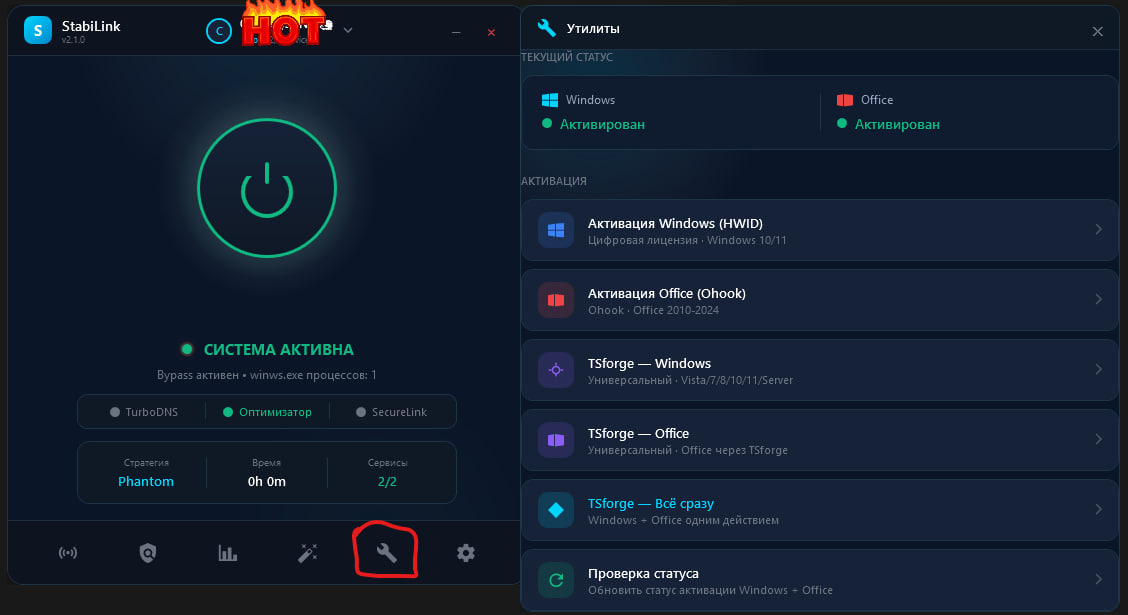
Task: Click the 0h 0m time value
Action: point(267,481)
